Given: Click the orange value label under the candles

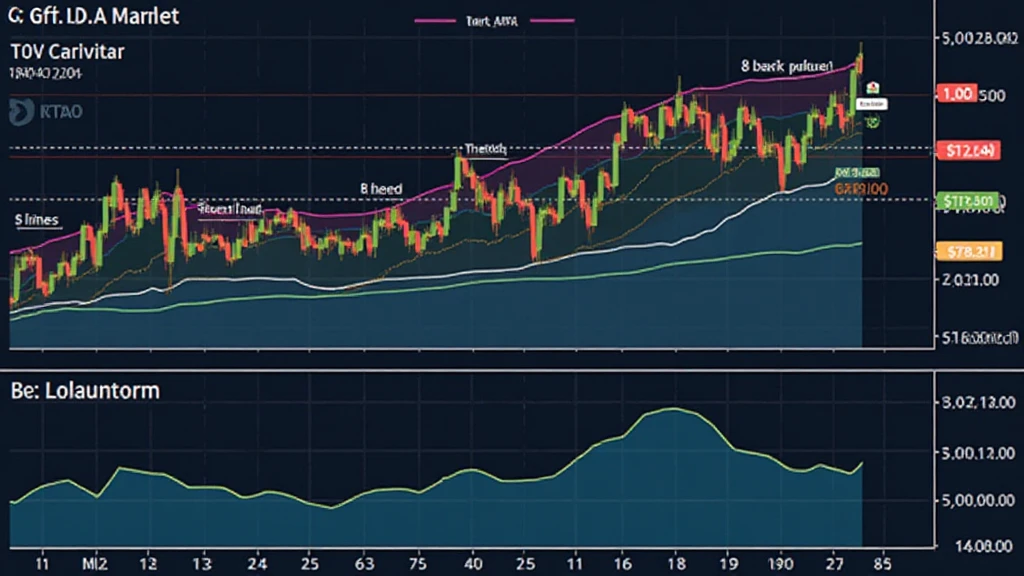Looking at the screenshot, I should coord(862,187).
